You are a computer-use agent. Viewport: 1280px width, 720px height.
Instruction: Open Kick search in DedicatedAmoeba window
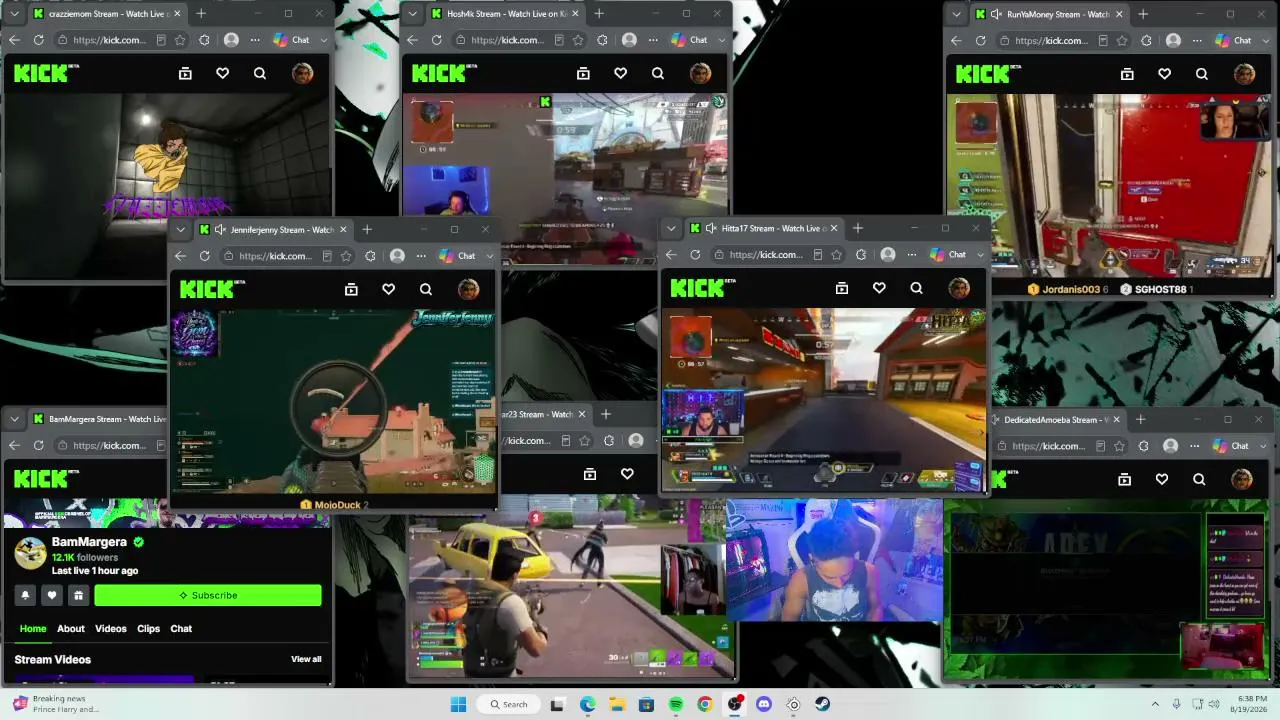[x=1199, y=480]
